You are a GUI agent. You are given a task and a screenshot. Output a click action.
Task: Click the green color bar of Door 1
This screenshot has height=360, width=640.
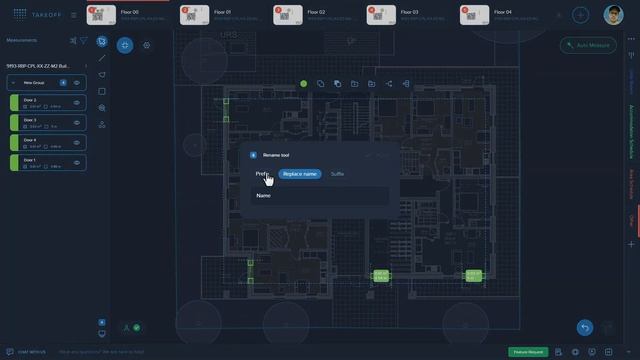point(14,163)
